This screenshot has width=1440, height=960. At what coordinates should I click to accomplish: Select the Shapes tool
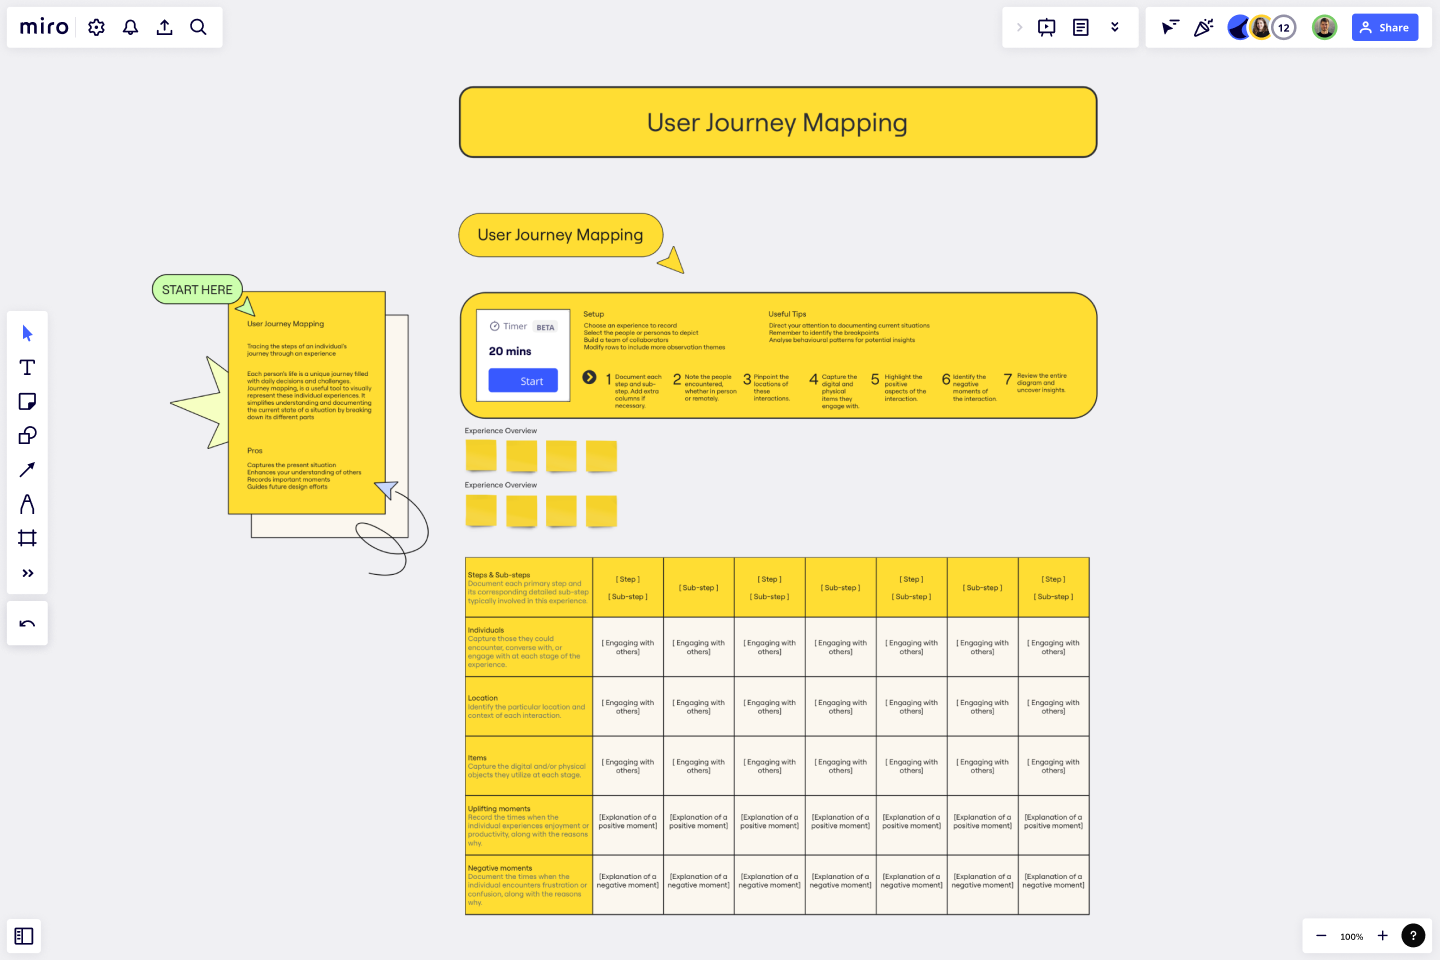(x=27, y=435)
